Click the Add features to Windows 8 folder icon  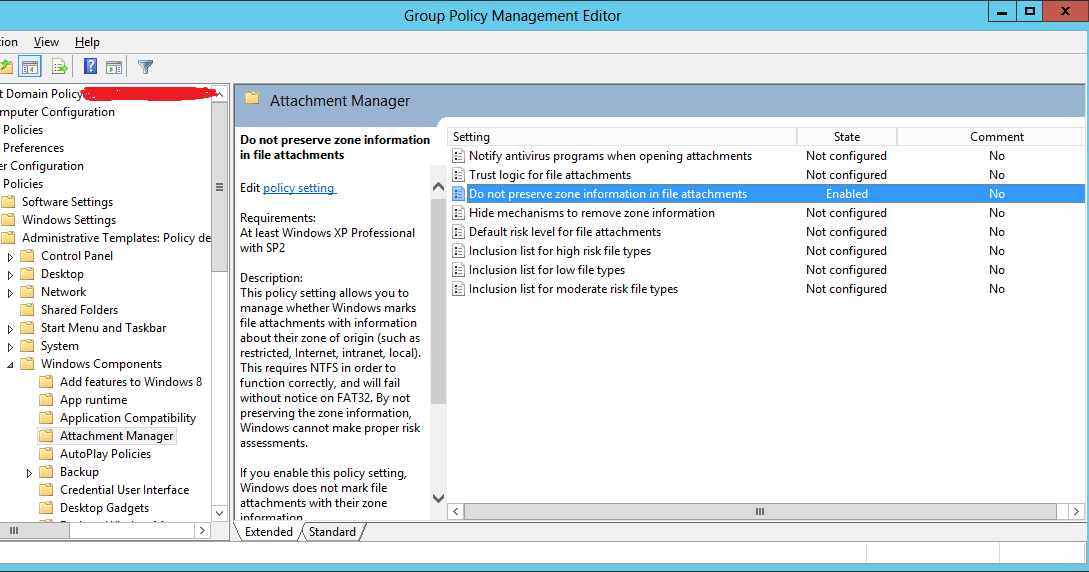pos(47,382)
